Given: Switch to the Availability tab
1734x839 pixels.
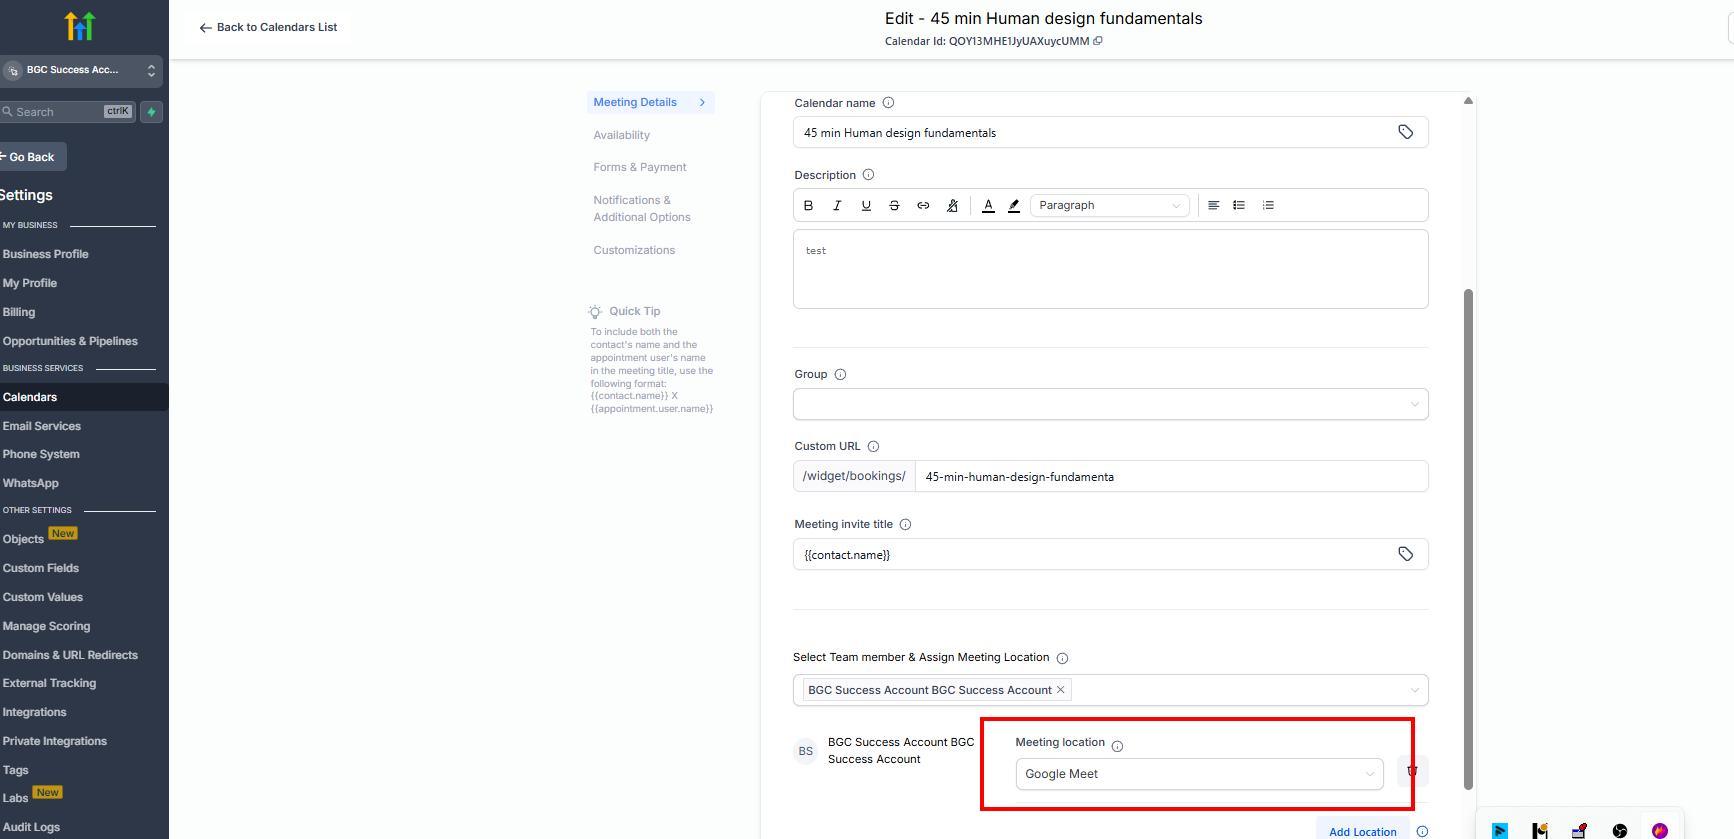Looking at the screenshot, I should tap(621, 135).
